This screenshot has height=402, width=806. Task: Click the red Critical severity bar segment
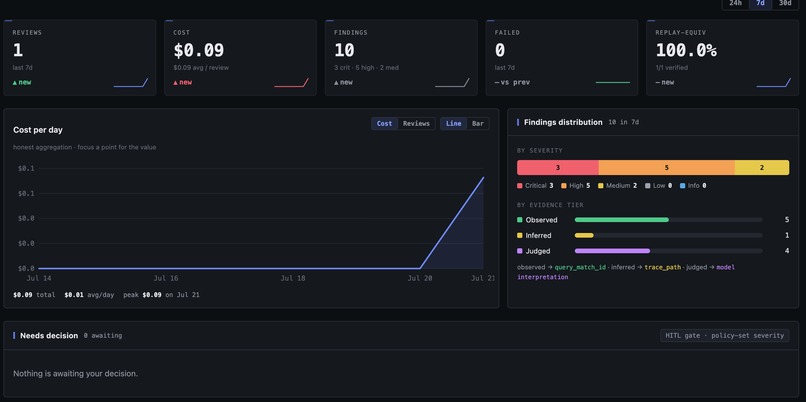point(558,168)
